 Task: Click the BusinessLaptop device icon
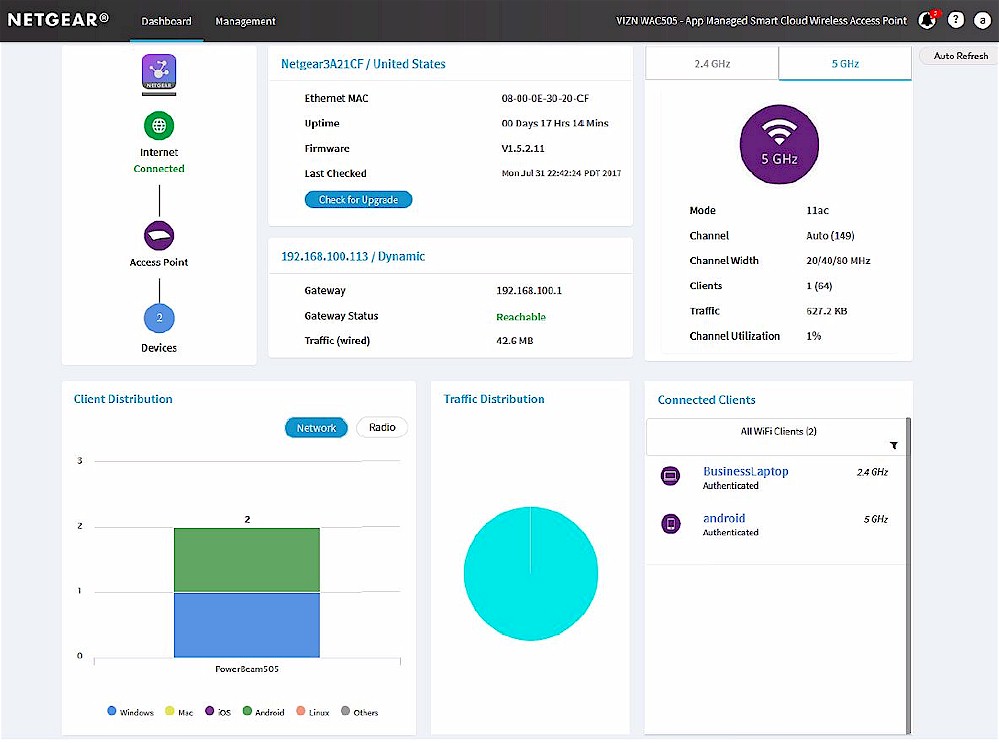click(670, 476)
